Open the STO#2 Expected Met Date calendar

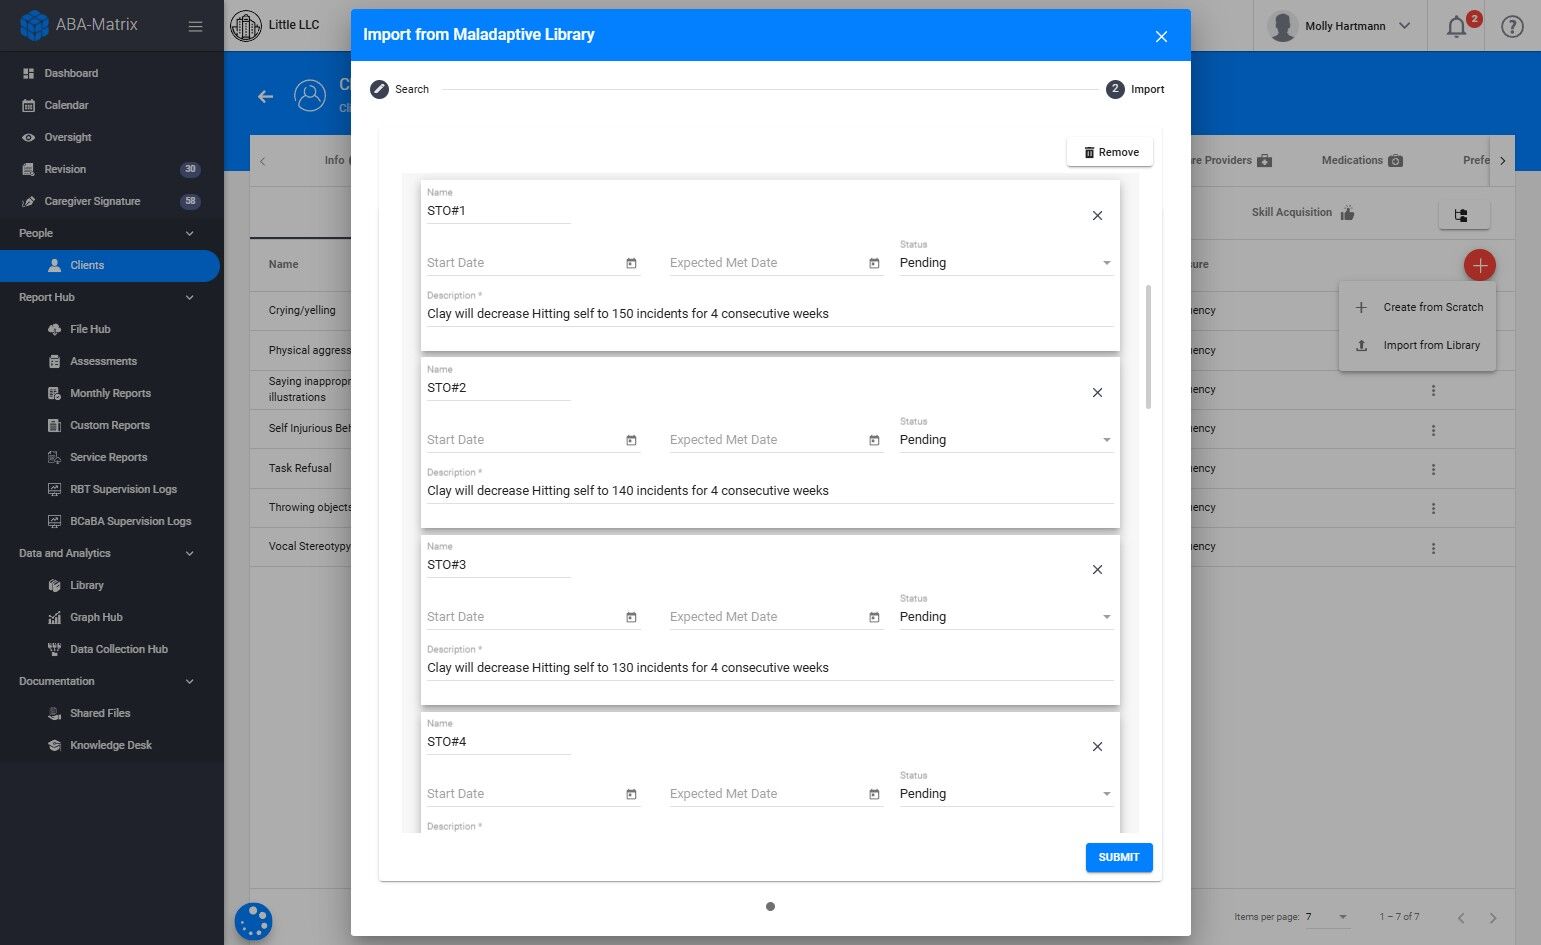(874, 440)
